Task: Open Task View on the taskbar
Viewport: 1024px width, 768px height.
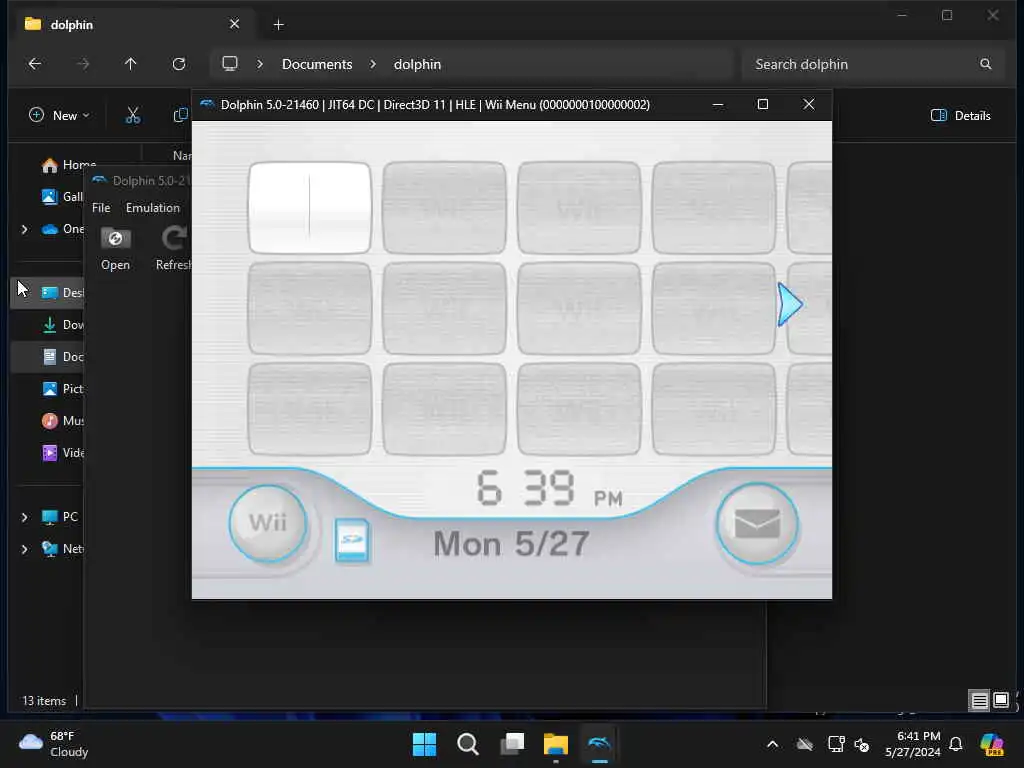Action: [512, 744]
